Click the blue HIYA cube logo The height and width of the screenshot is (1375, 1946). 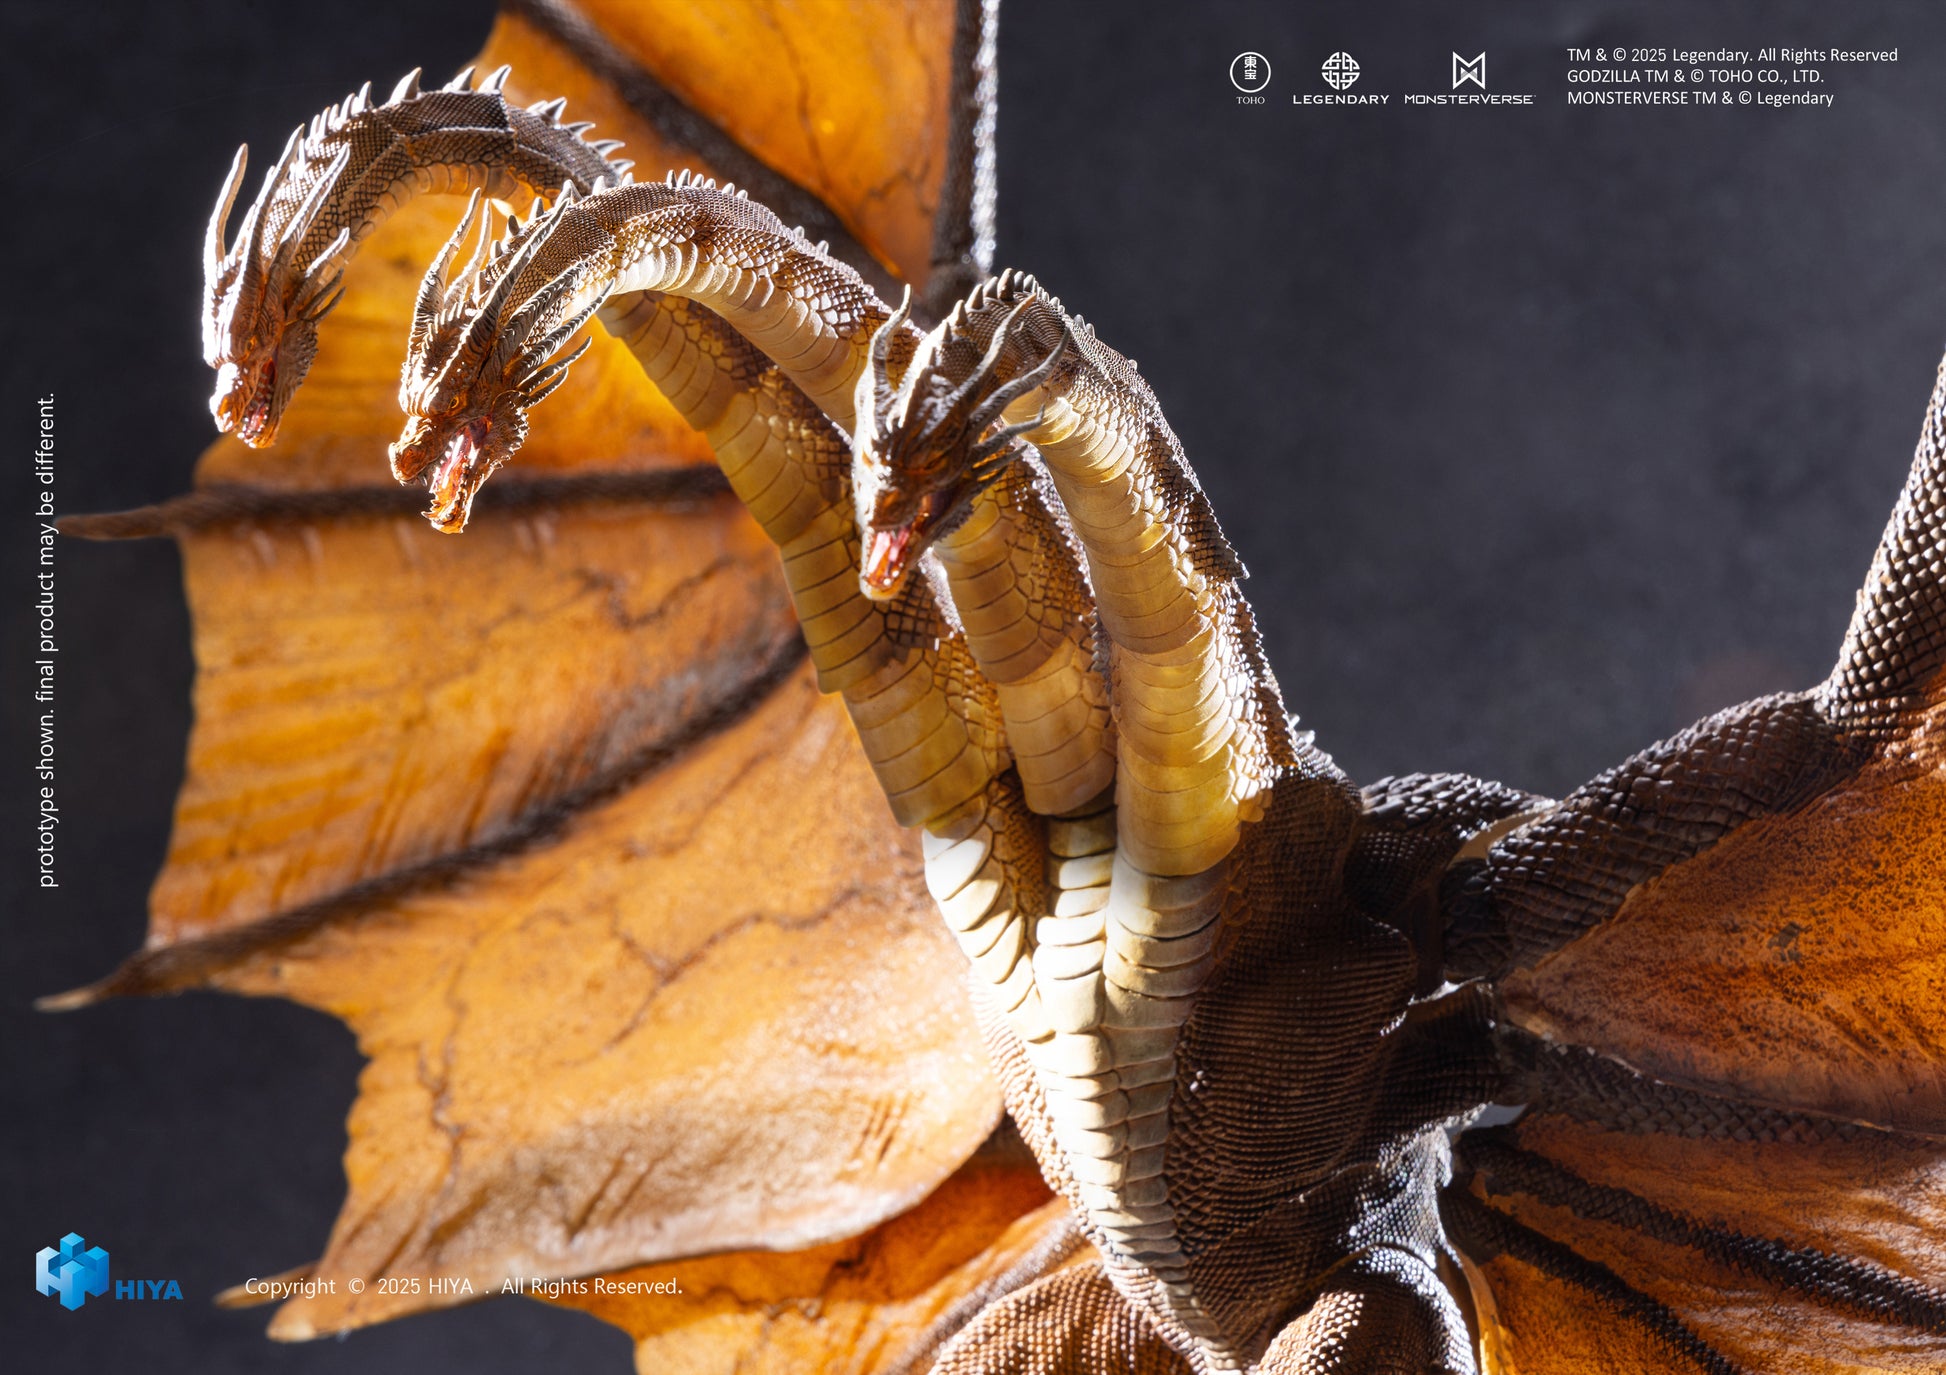click(x=72, y=1270)
